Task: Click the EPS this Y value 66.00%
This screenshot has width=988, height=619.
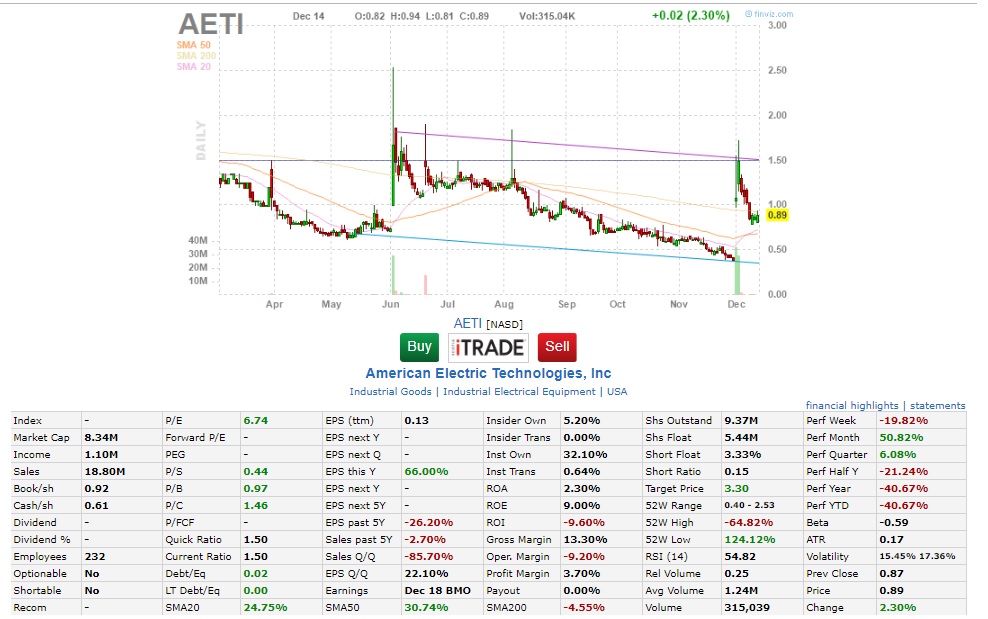Action: (427, 471)
